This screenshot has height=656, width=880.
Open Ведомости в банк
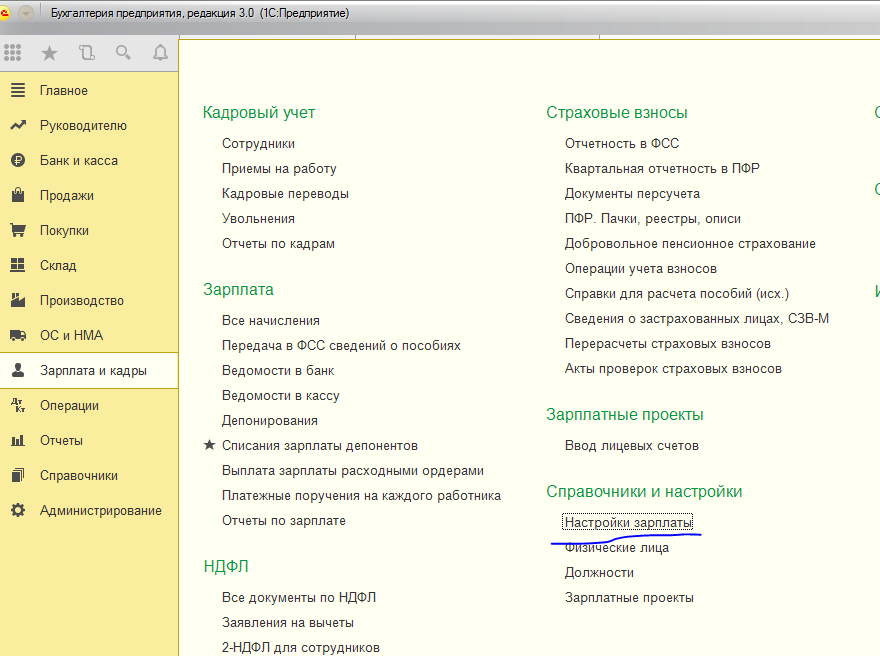[278, 370]
